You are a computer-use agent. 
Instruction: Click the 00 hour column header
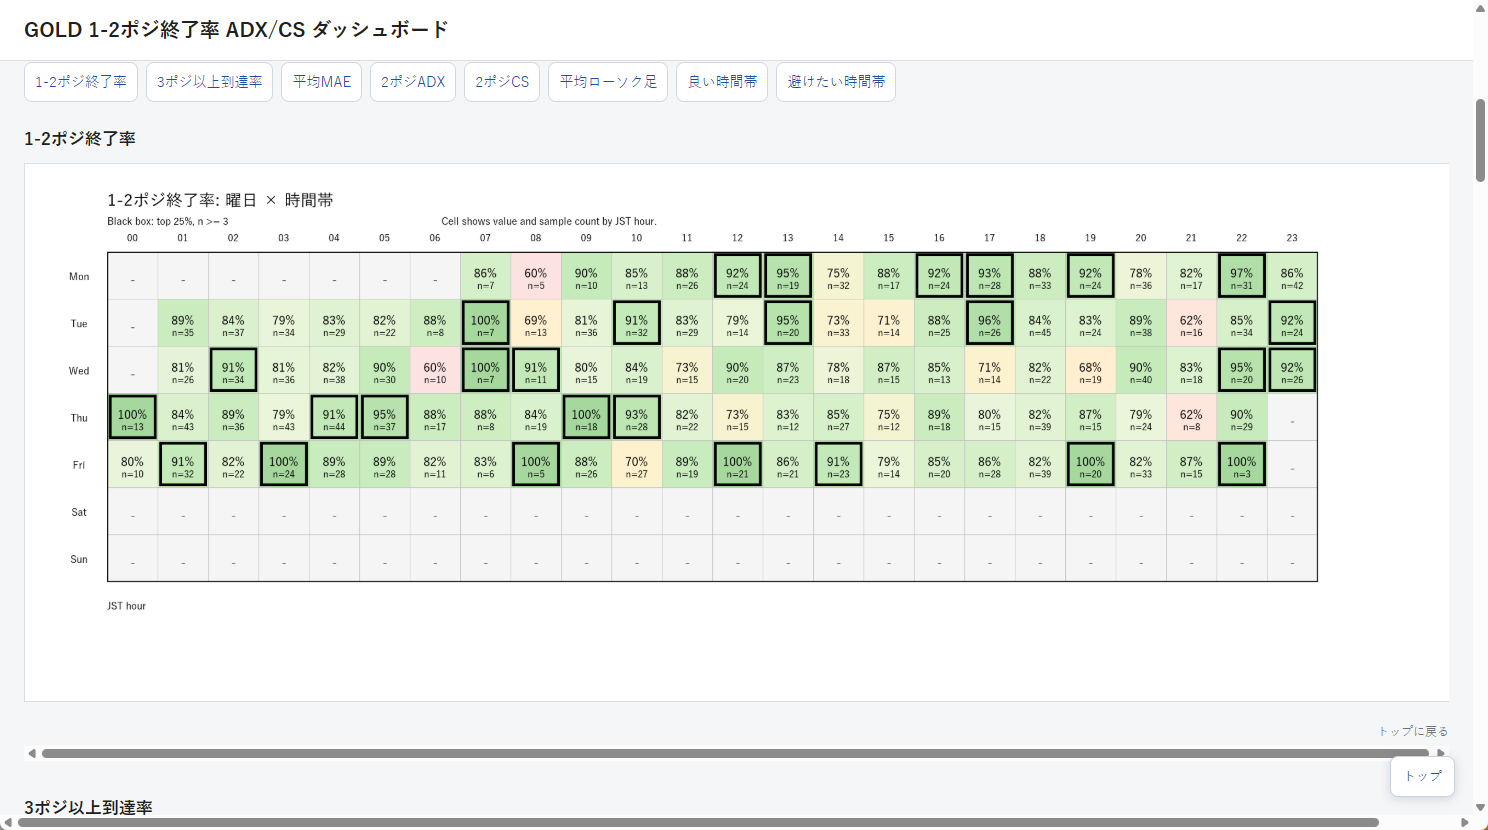pyautogui.click(x=132, y=238)
